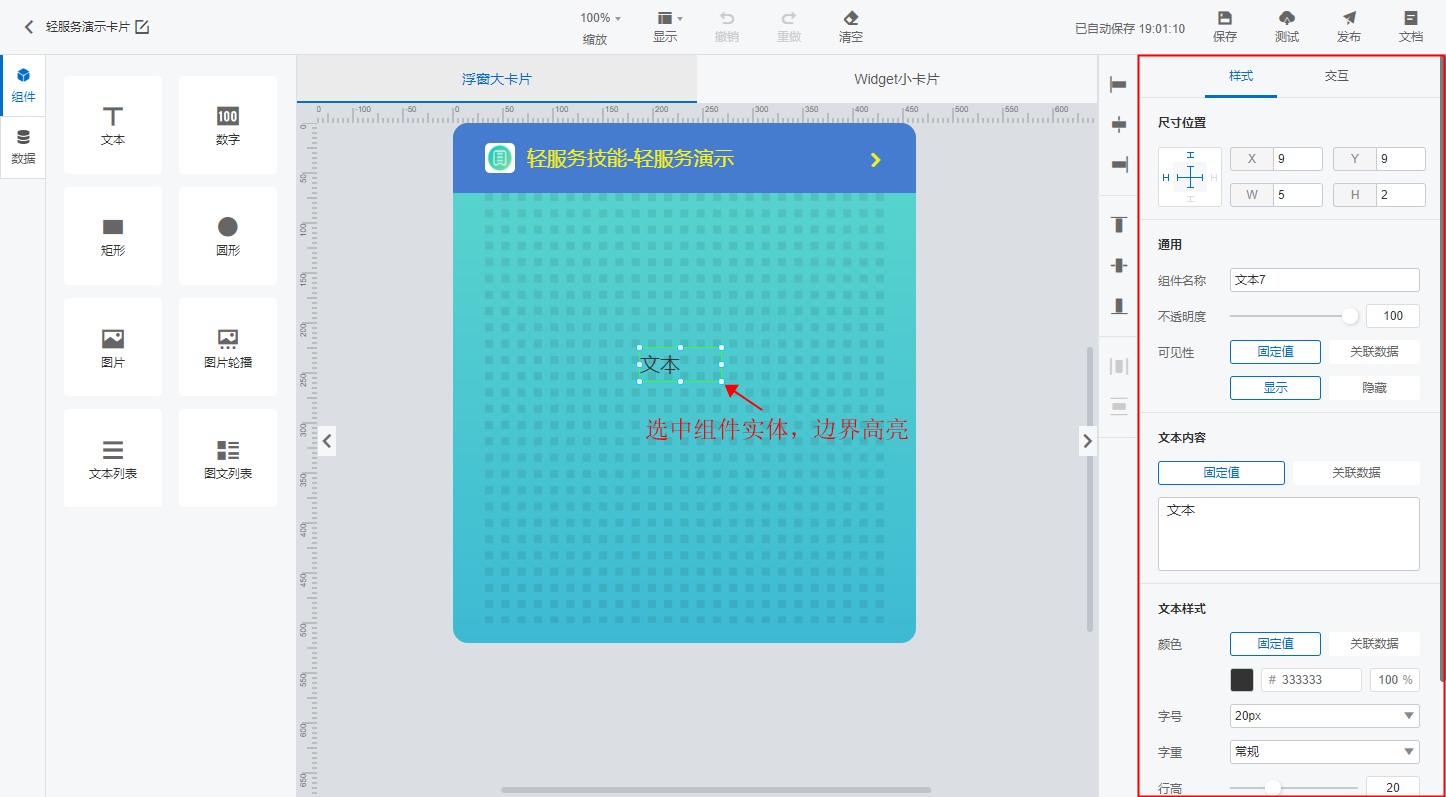Click the H height input field

click(x=1401, y=195)
